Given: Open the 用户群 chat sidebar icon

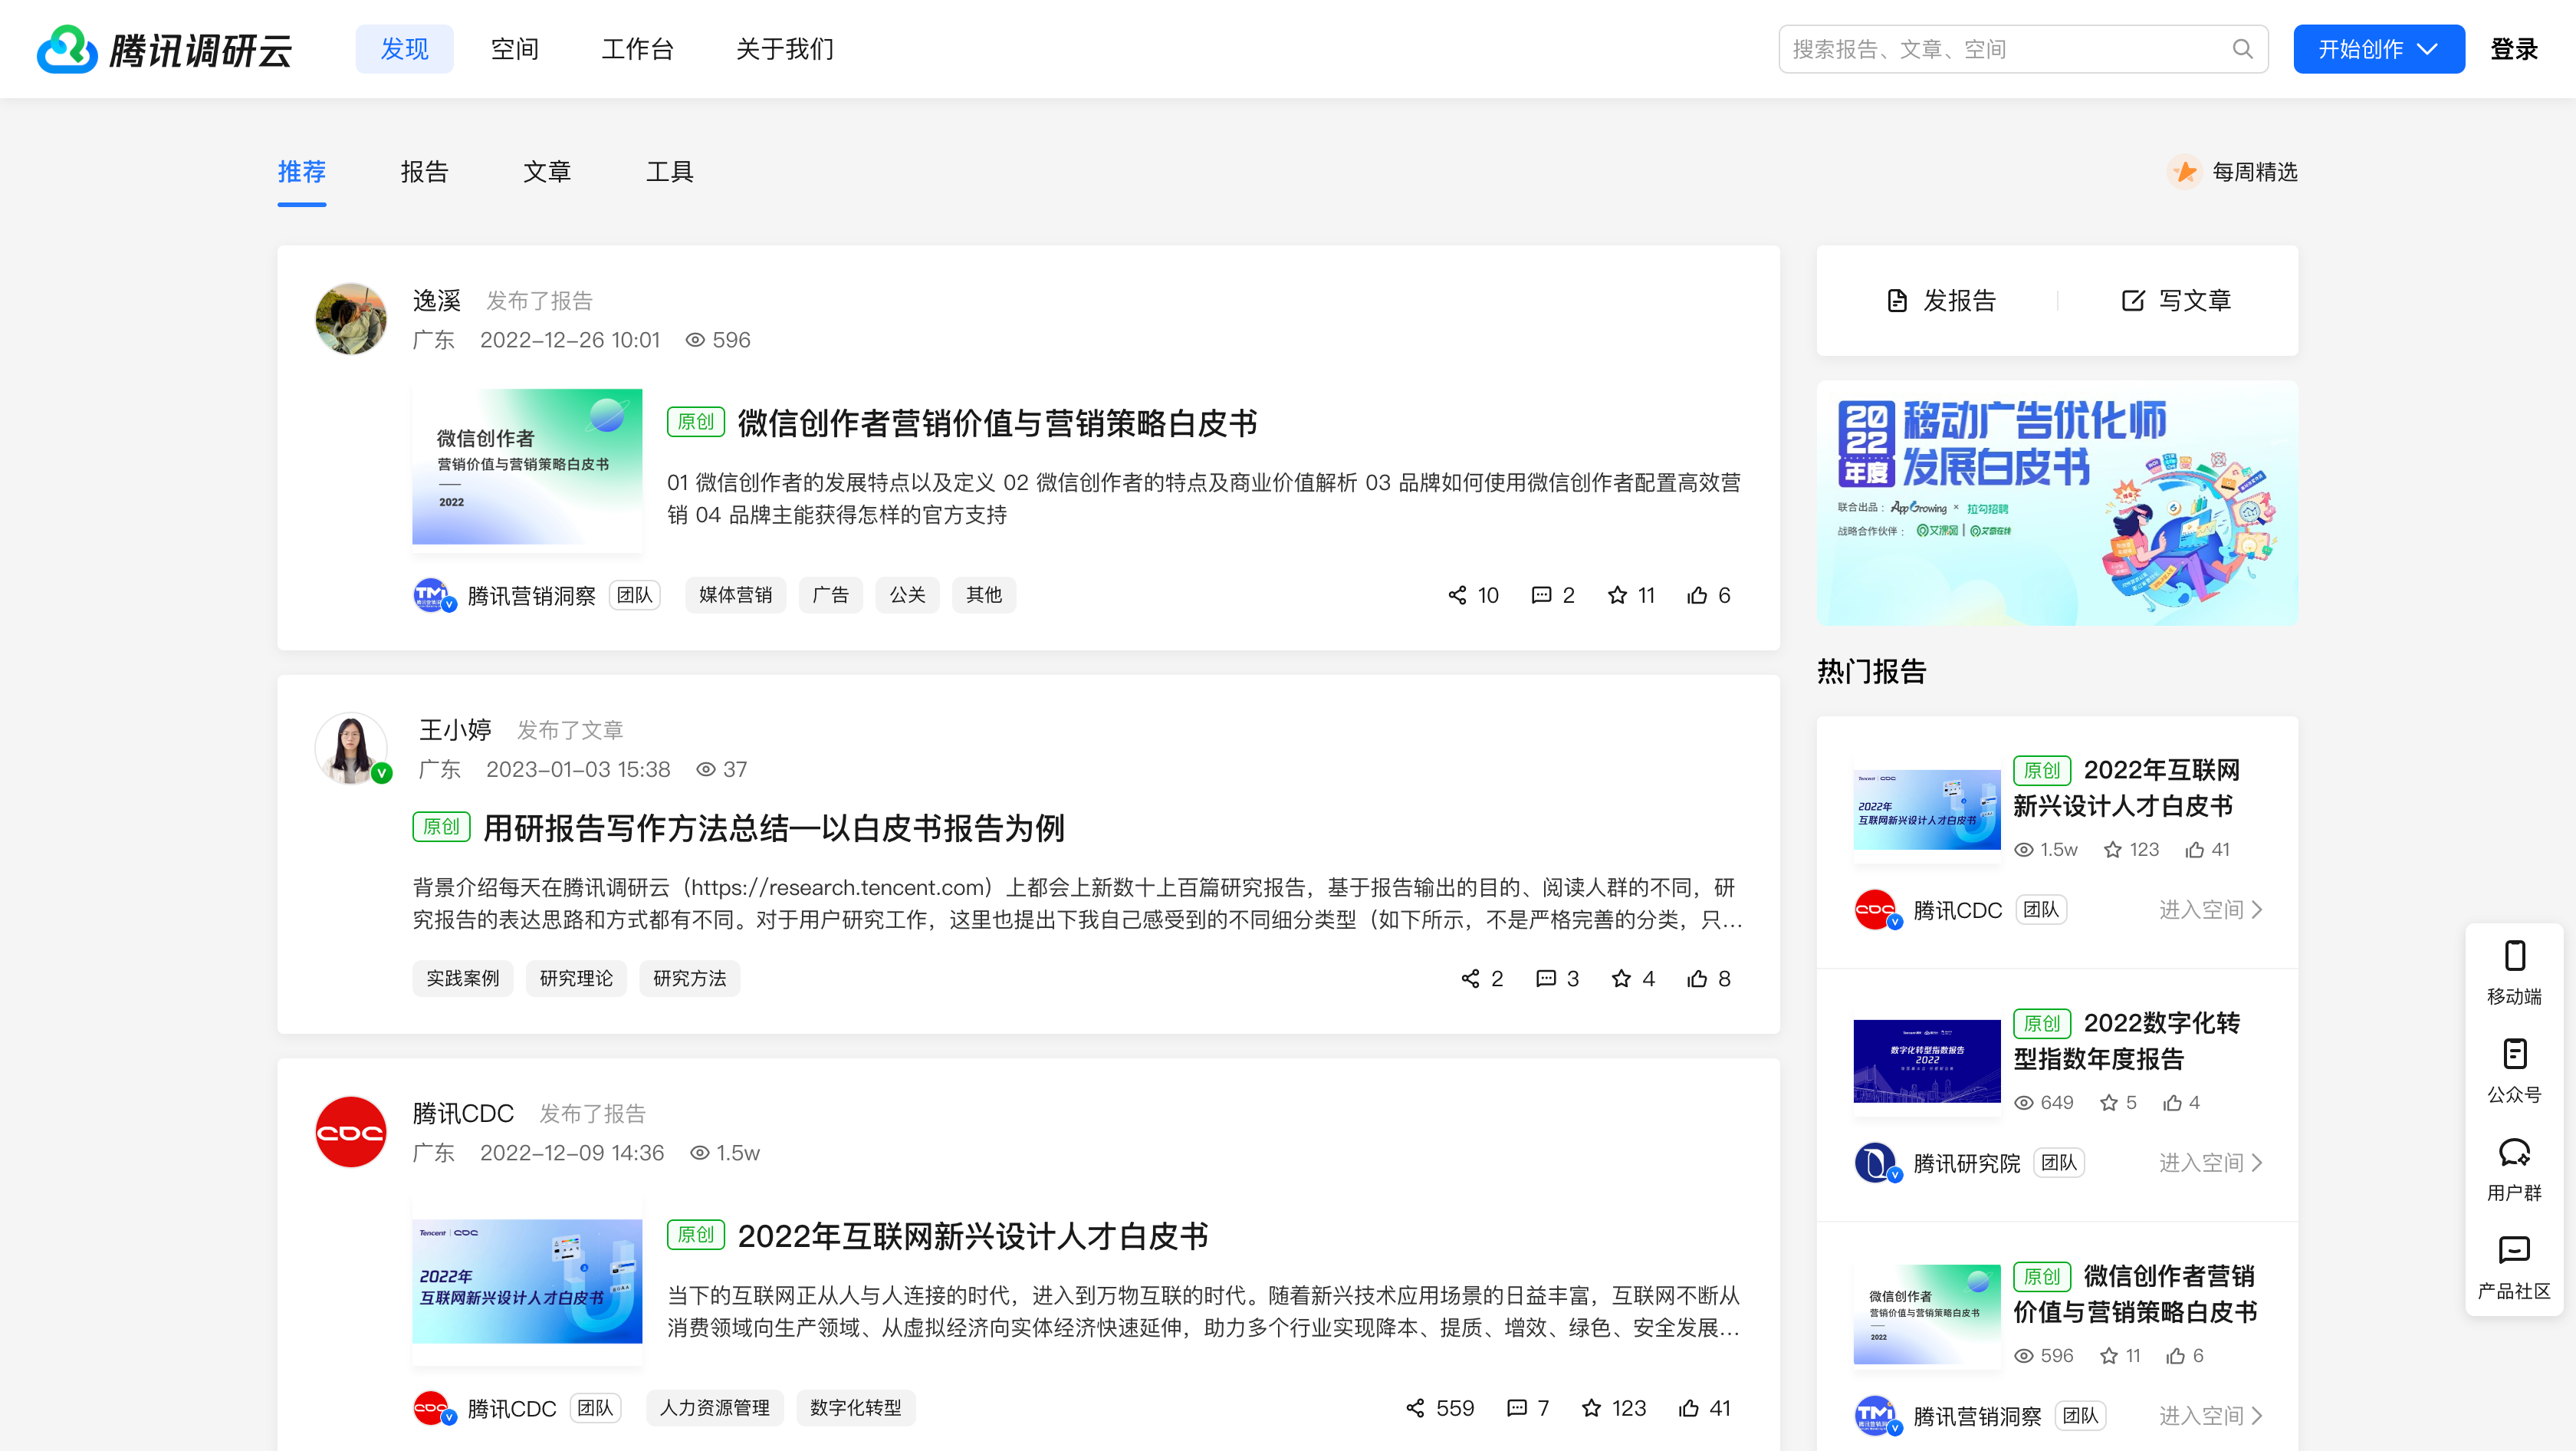Looking at the screenshot, I should click(x=2514, y=1152).
